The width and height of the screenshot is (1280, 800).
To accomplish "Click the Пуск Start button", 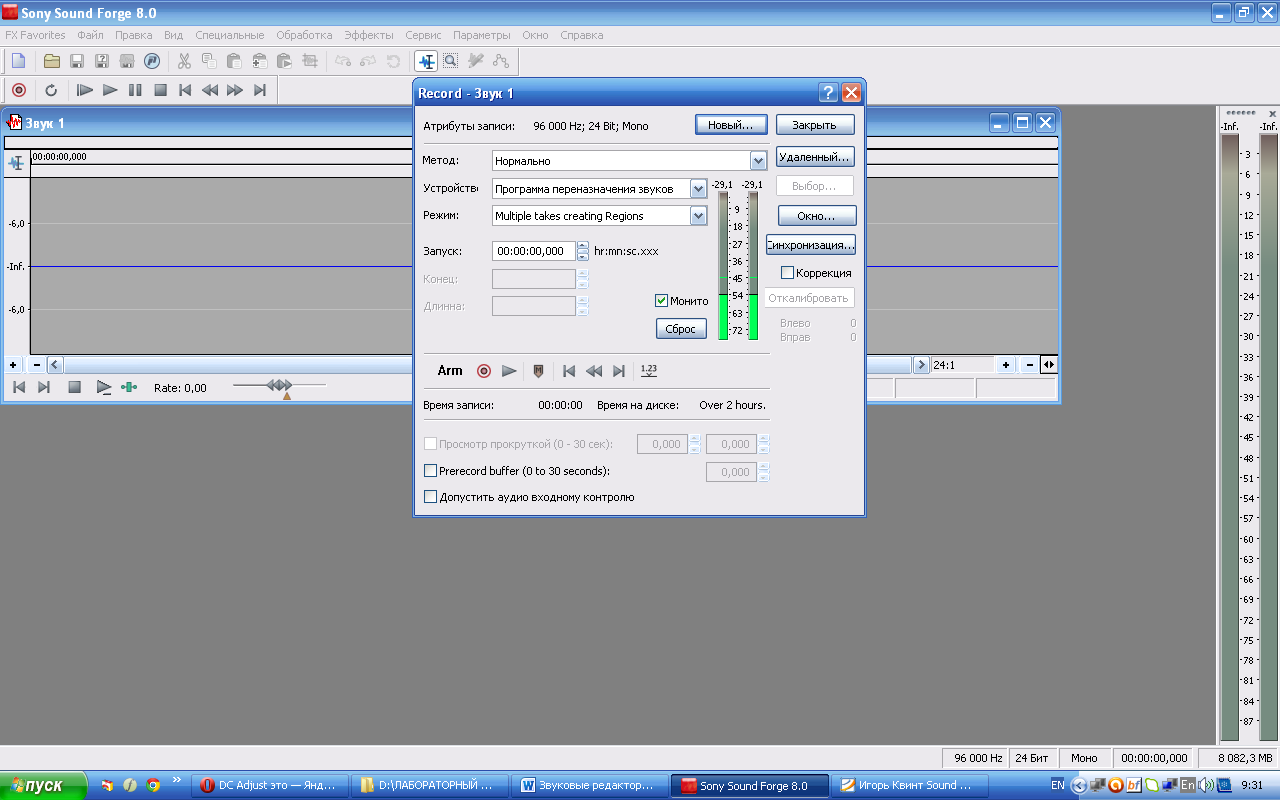I will point(42,786).
